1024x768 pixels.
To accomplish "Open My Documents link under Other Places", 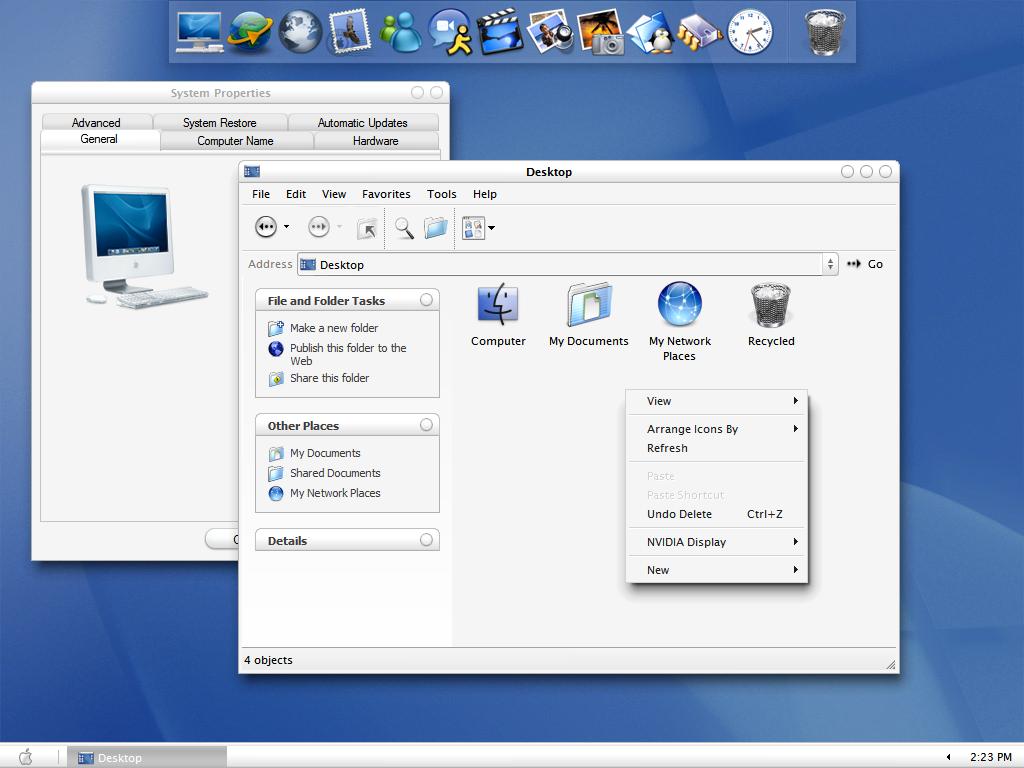I will click(x=325, y=453).
